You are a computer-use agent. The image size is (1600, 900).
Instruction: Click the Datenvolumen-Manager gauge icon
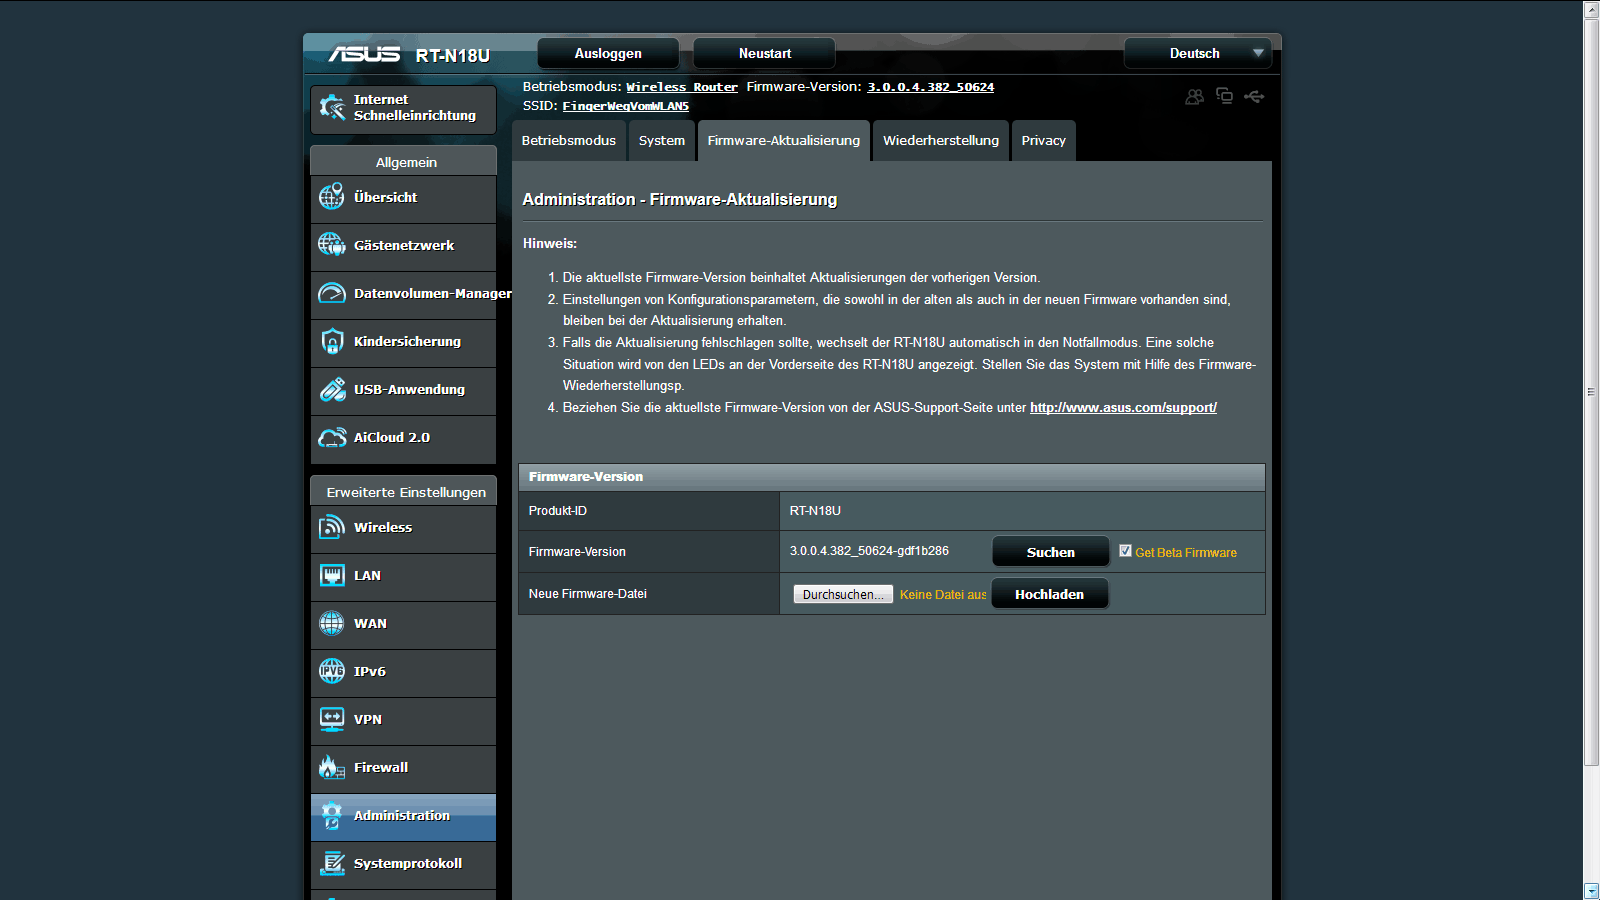(x=332, y=293)
